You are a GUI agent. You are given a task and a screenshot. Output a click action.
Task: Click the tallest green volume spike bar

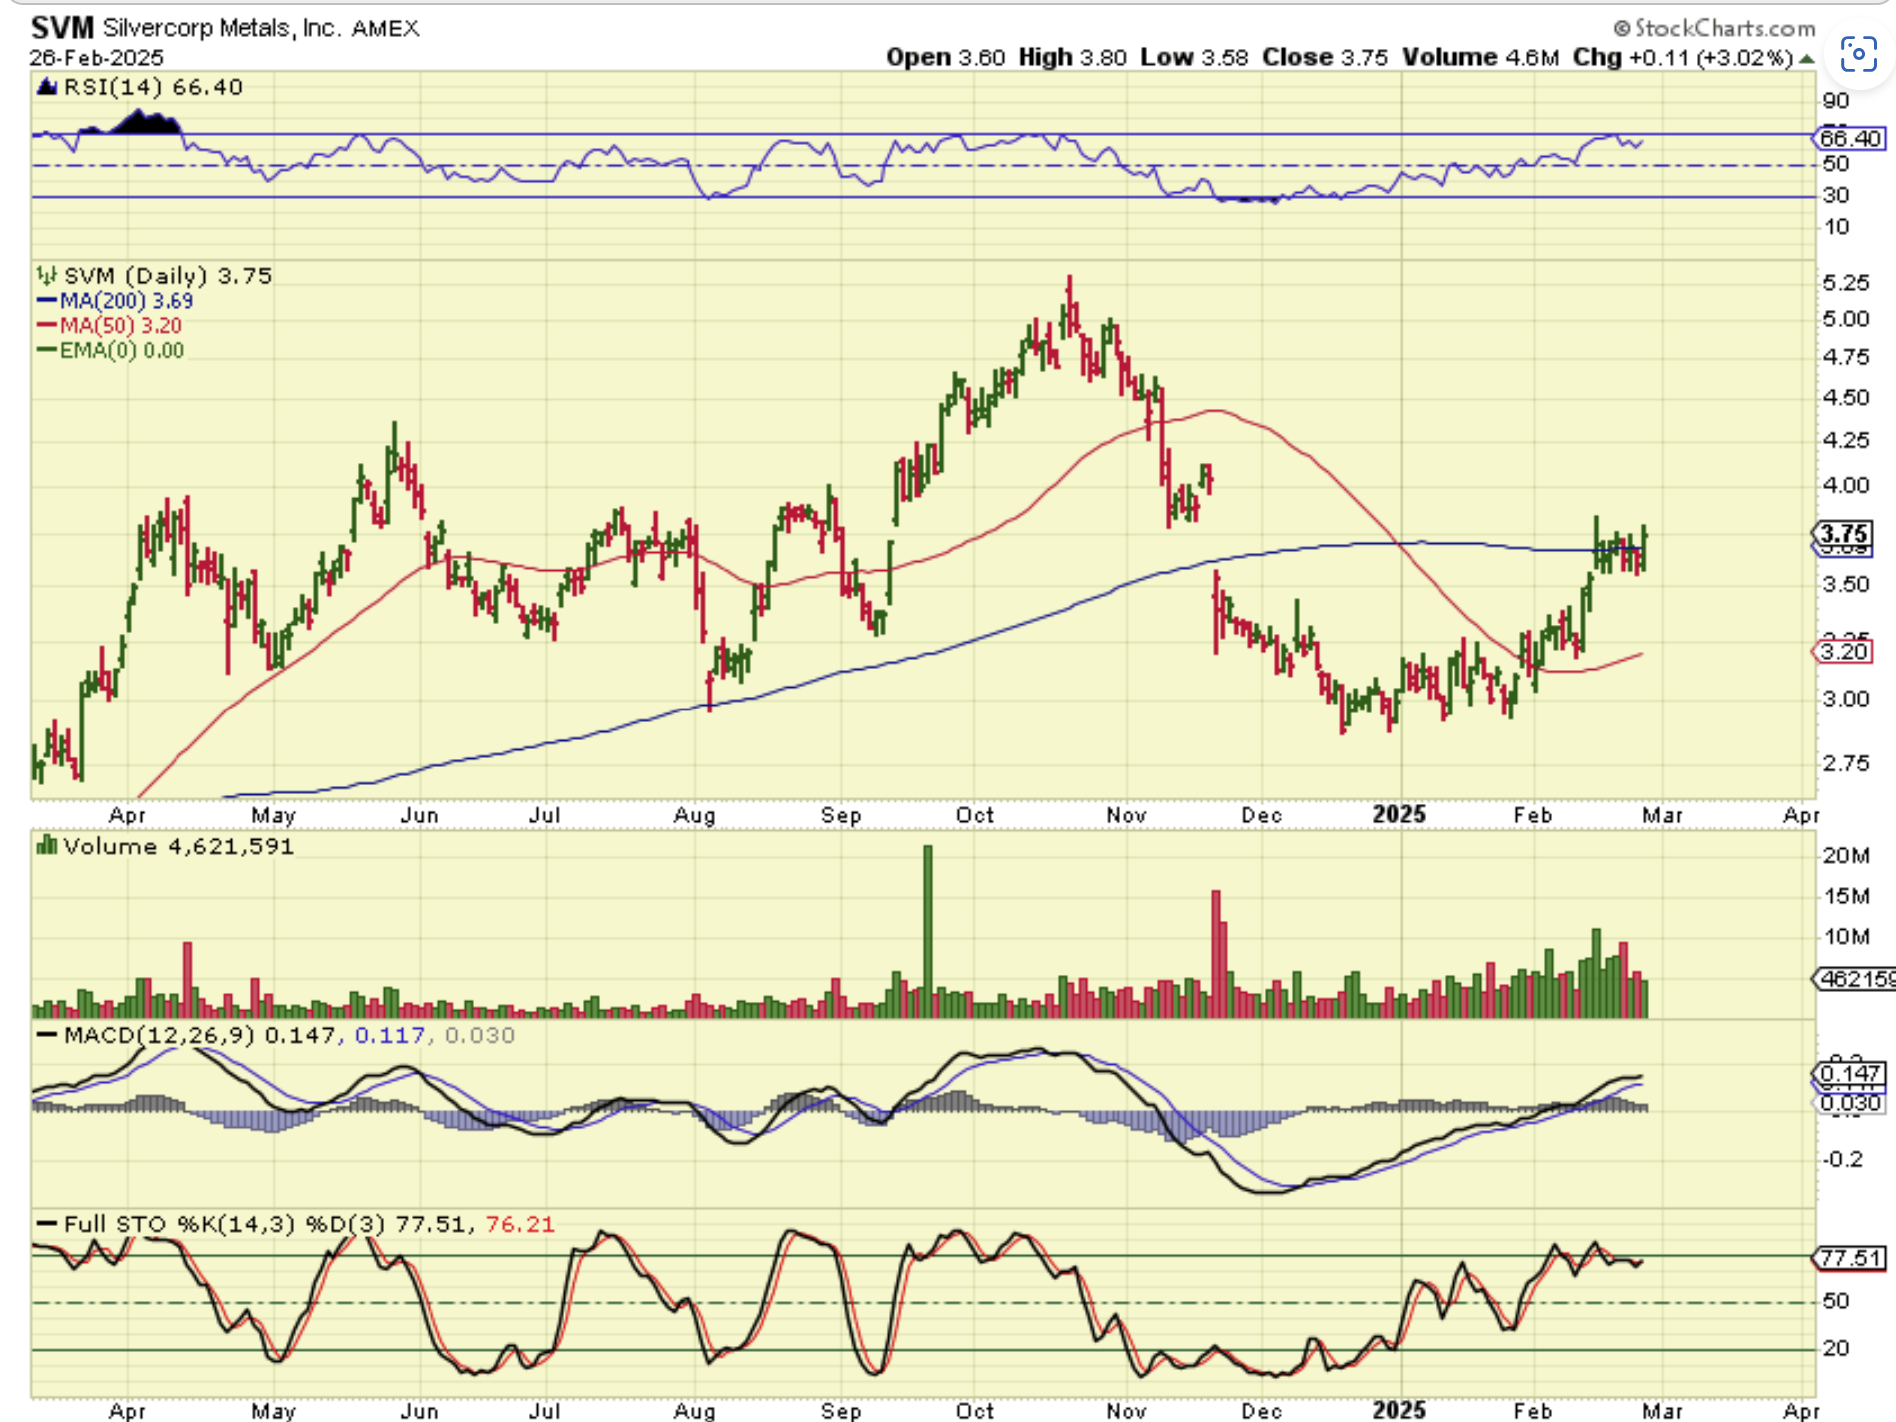(927, 931)
